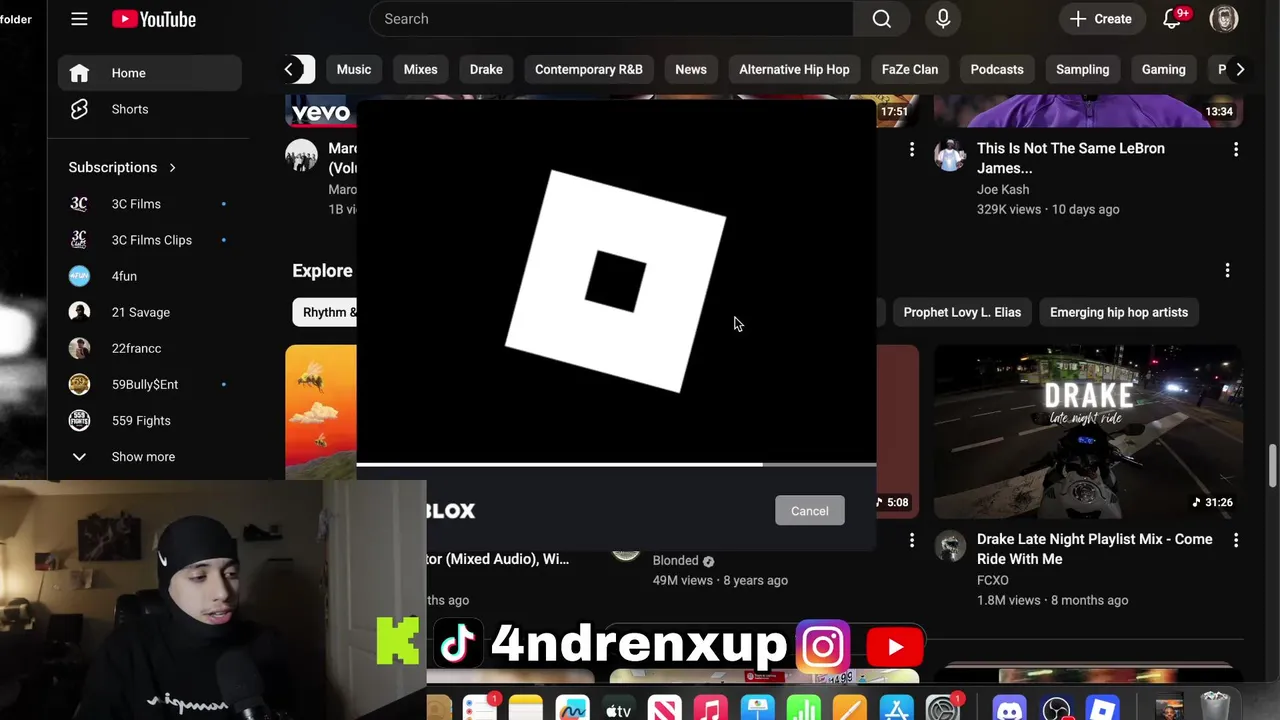Open the 21 Savage channel avatar
The image size is (1280, 720).
pyautogui.click(x=79, y=312)
